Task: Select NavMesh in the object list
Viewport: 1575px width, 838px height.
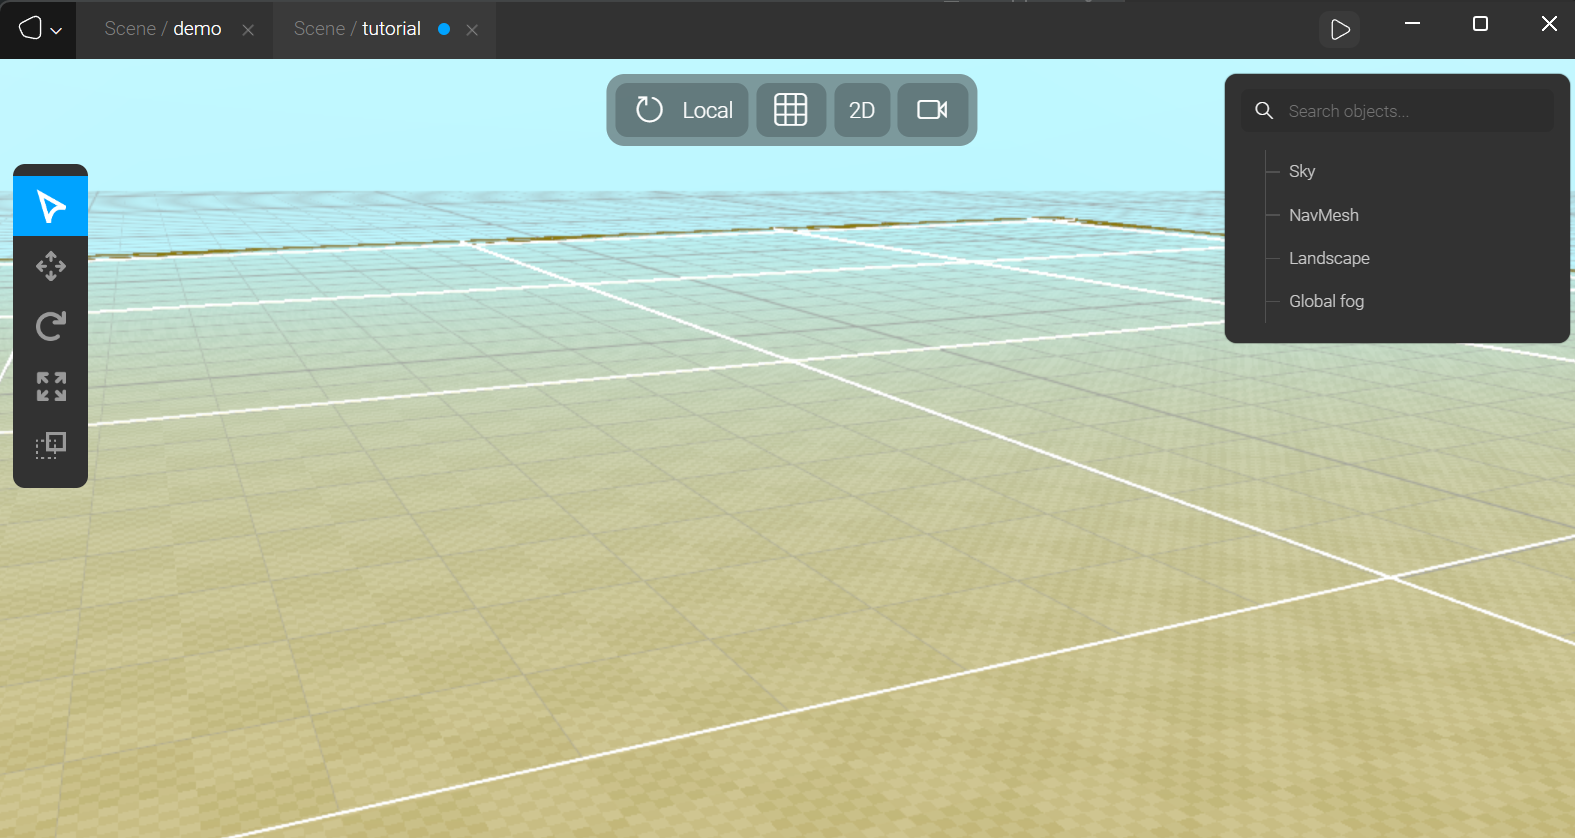Action: (x=1323, y=215)
